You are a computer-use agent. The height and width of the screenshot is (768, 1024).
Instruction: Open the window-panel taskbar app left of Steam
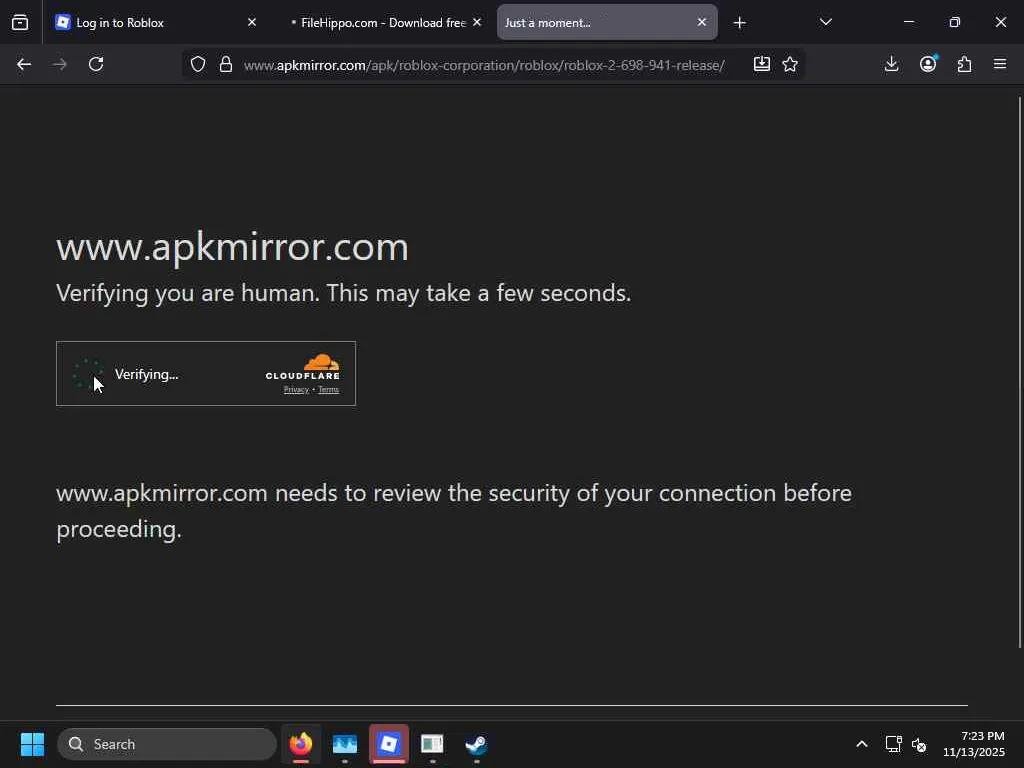point(432,744)
